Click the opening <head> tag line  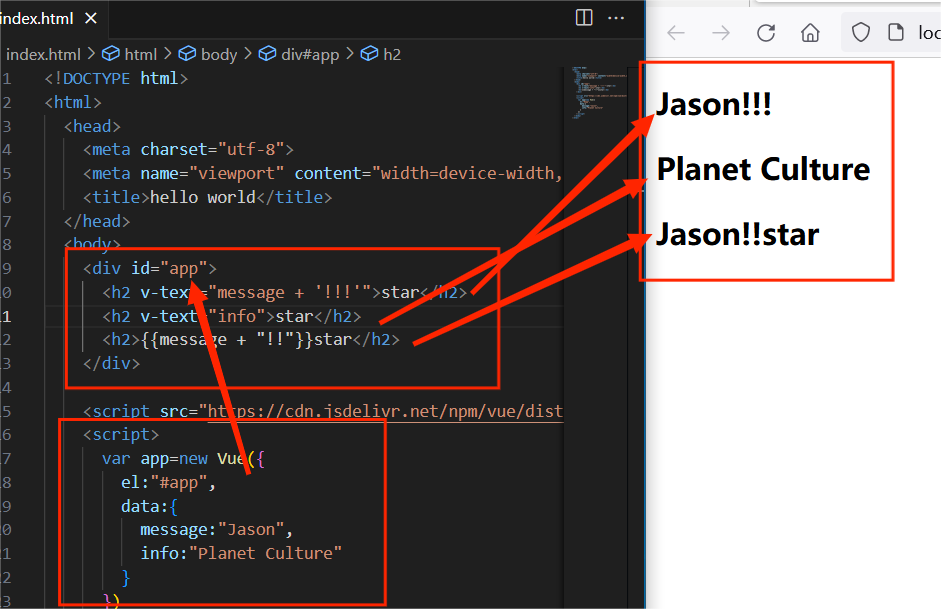pyautogui.click(x=92, y=127)
